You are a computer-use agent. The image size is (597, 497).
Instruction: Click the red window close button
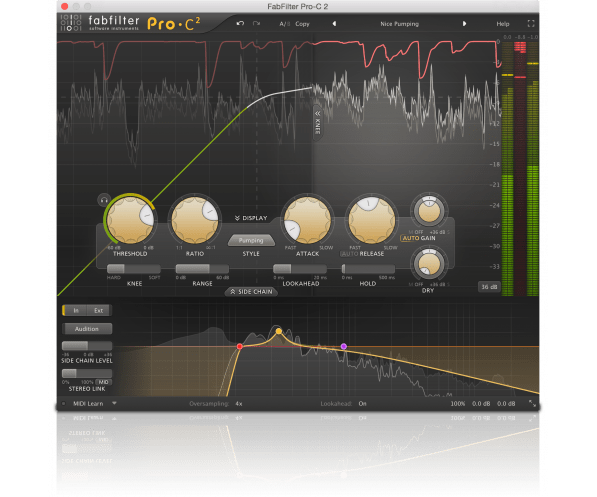(65, 6)
